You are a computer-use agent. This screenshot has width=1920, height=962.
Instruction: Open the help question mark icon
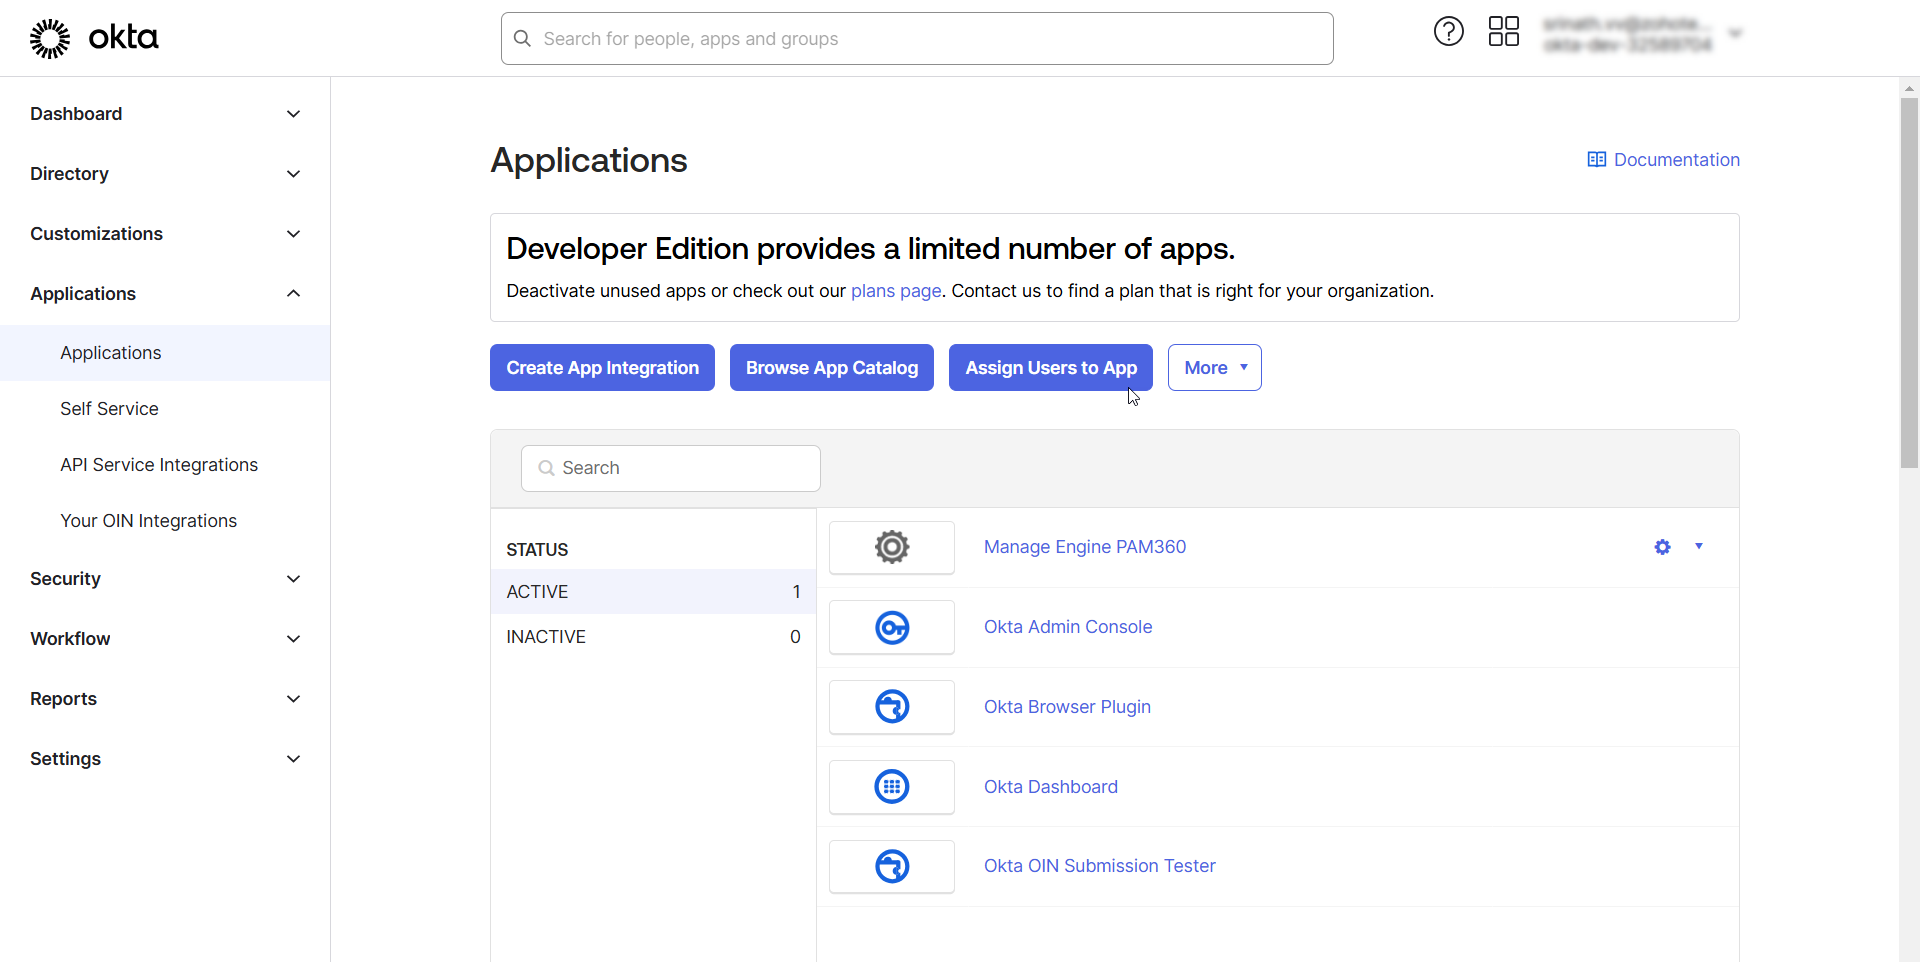point(1448,31)
